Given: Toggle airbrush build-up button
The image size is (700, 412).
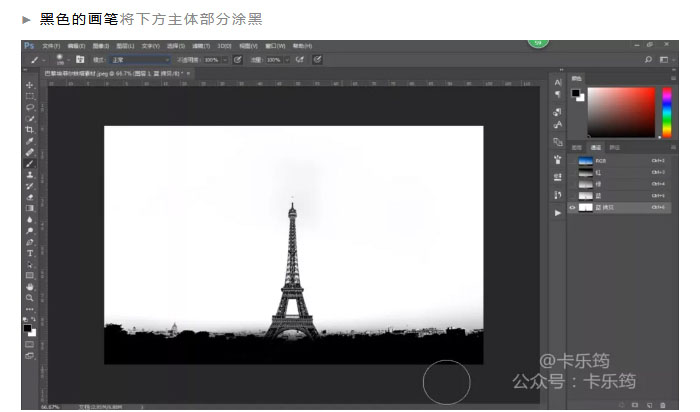Looking at the screenshot, I should [x=300, y=59].
